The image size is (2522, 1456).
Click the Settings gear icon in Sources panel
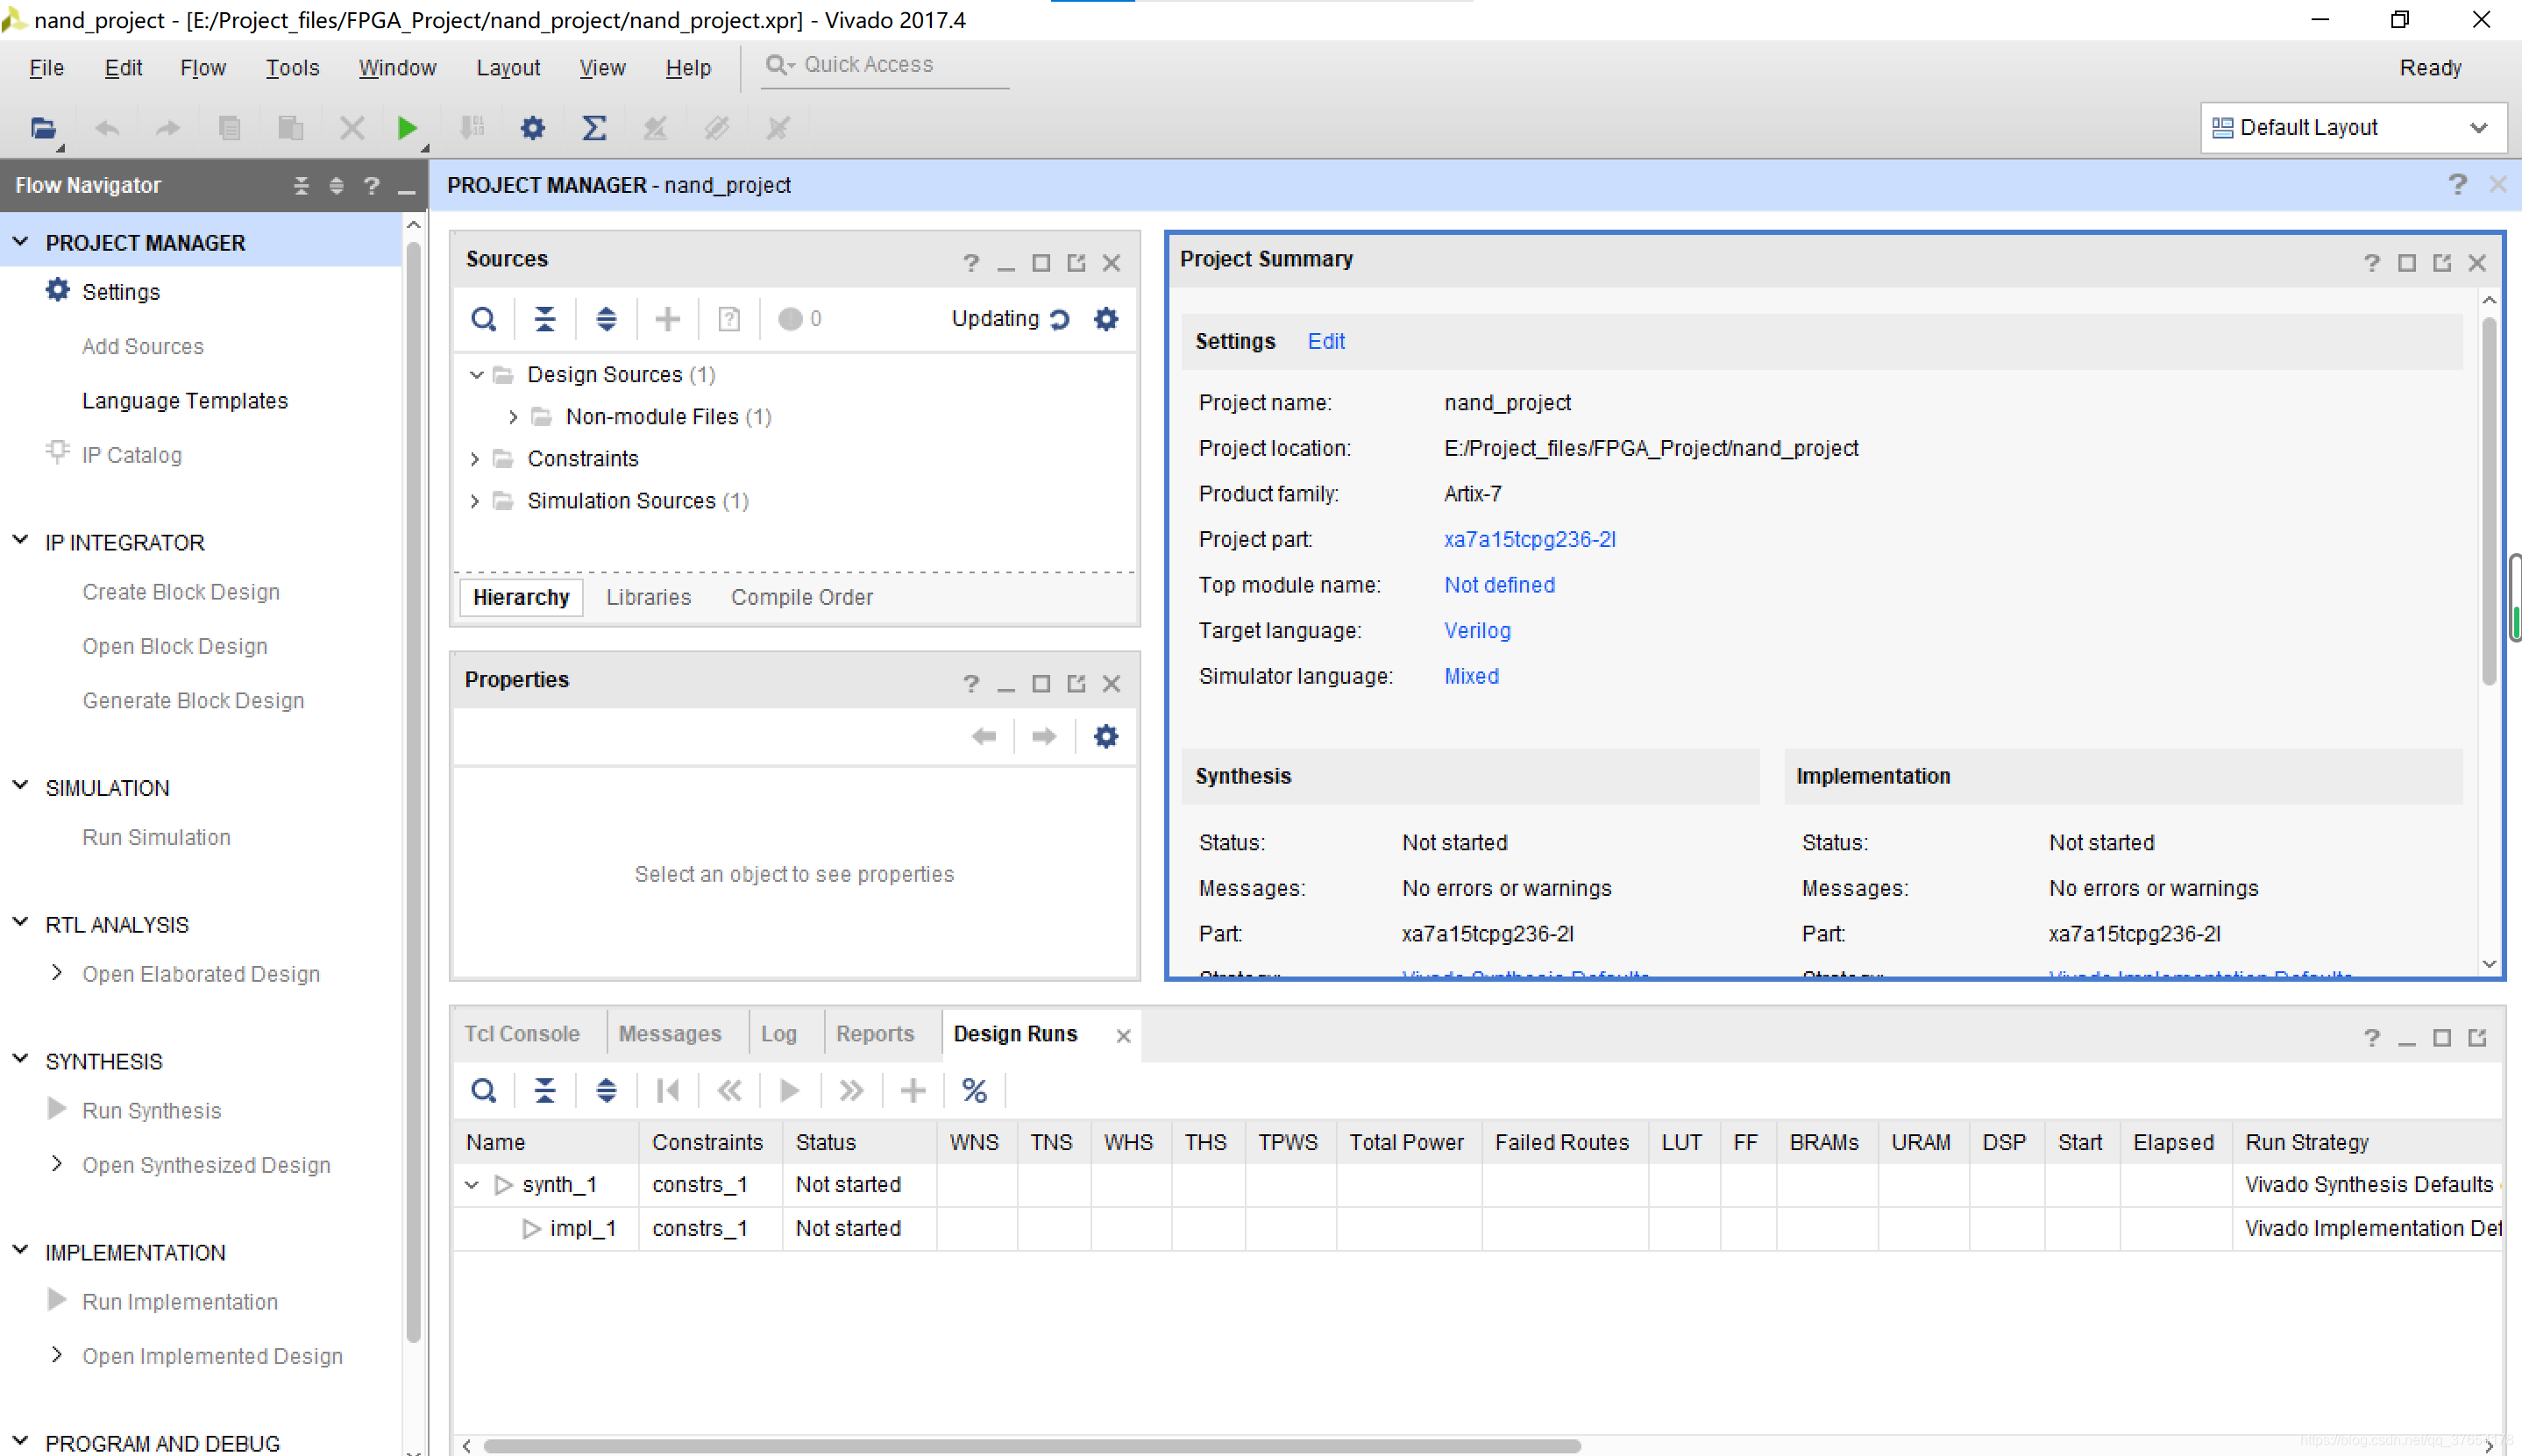pyautogui.click(x=1108, y=317)
